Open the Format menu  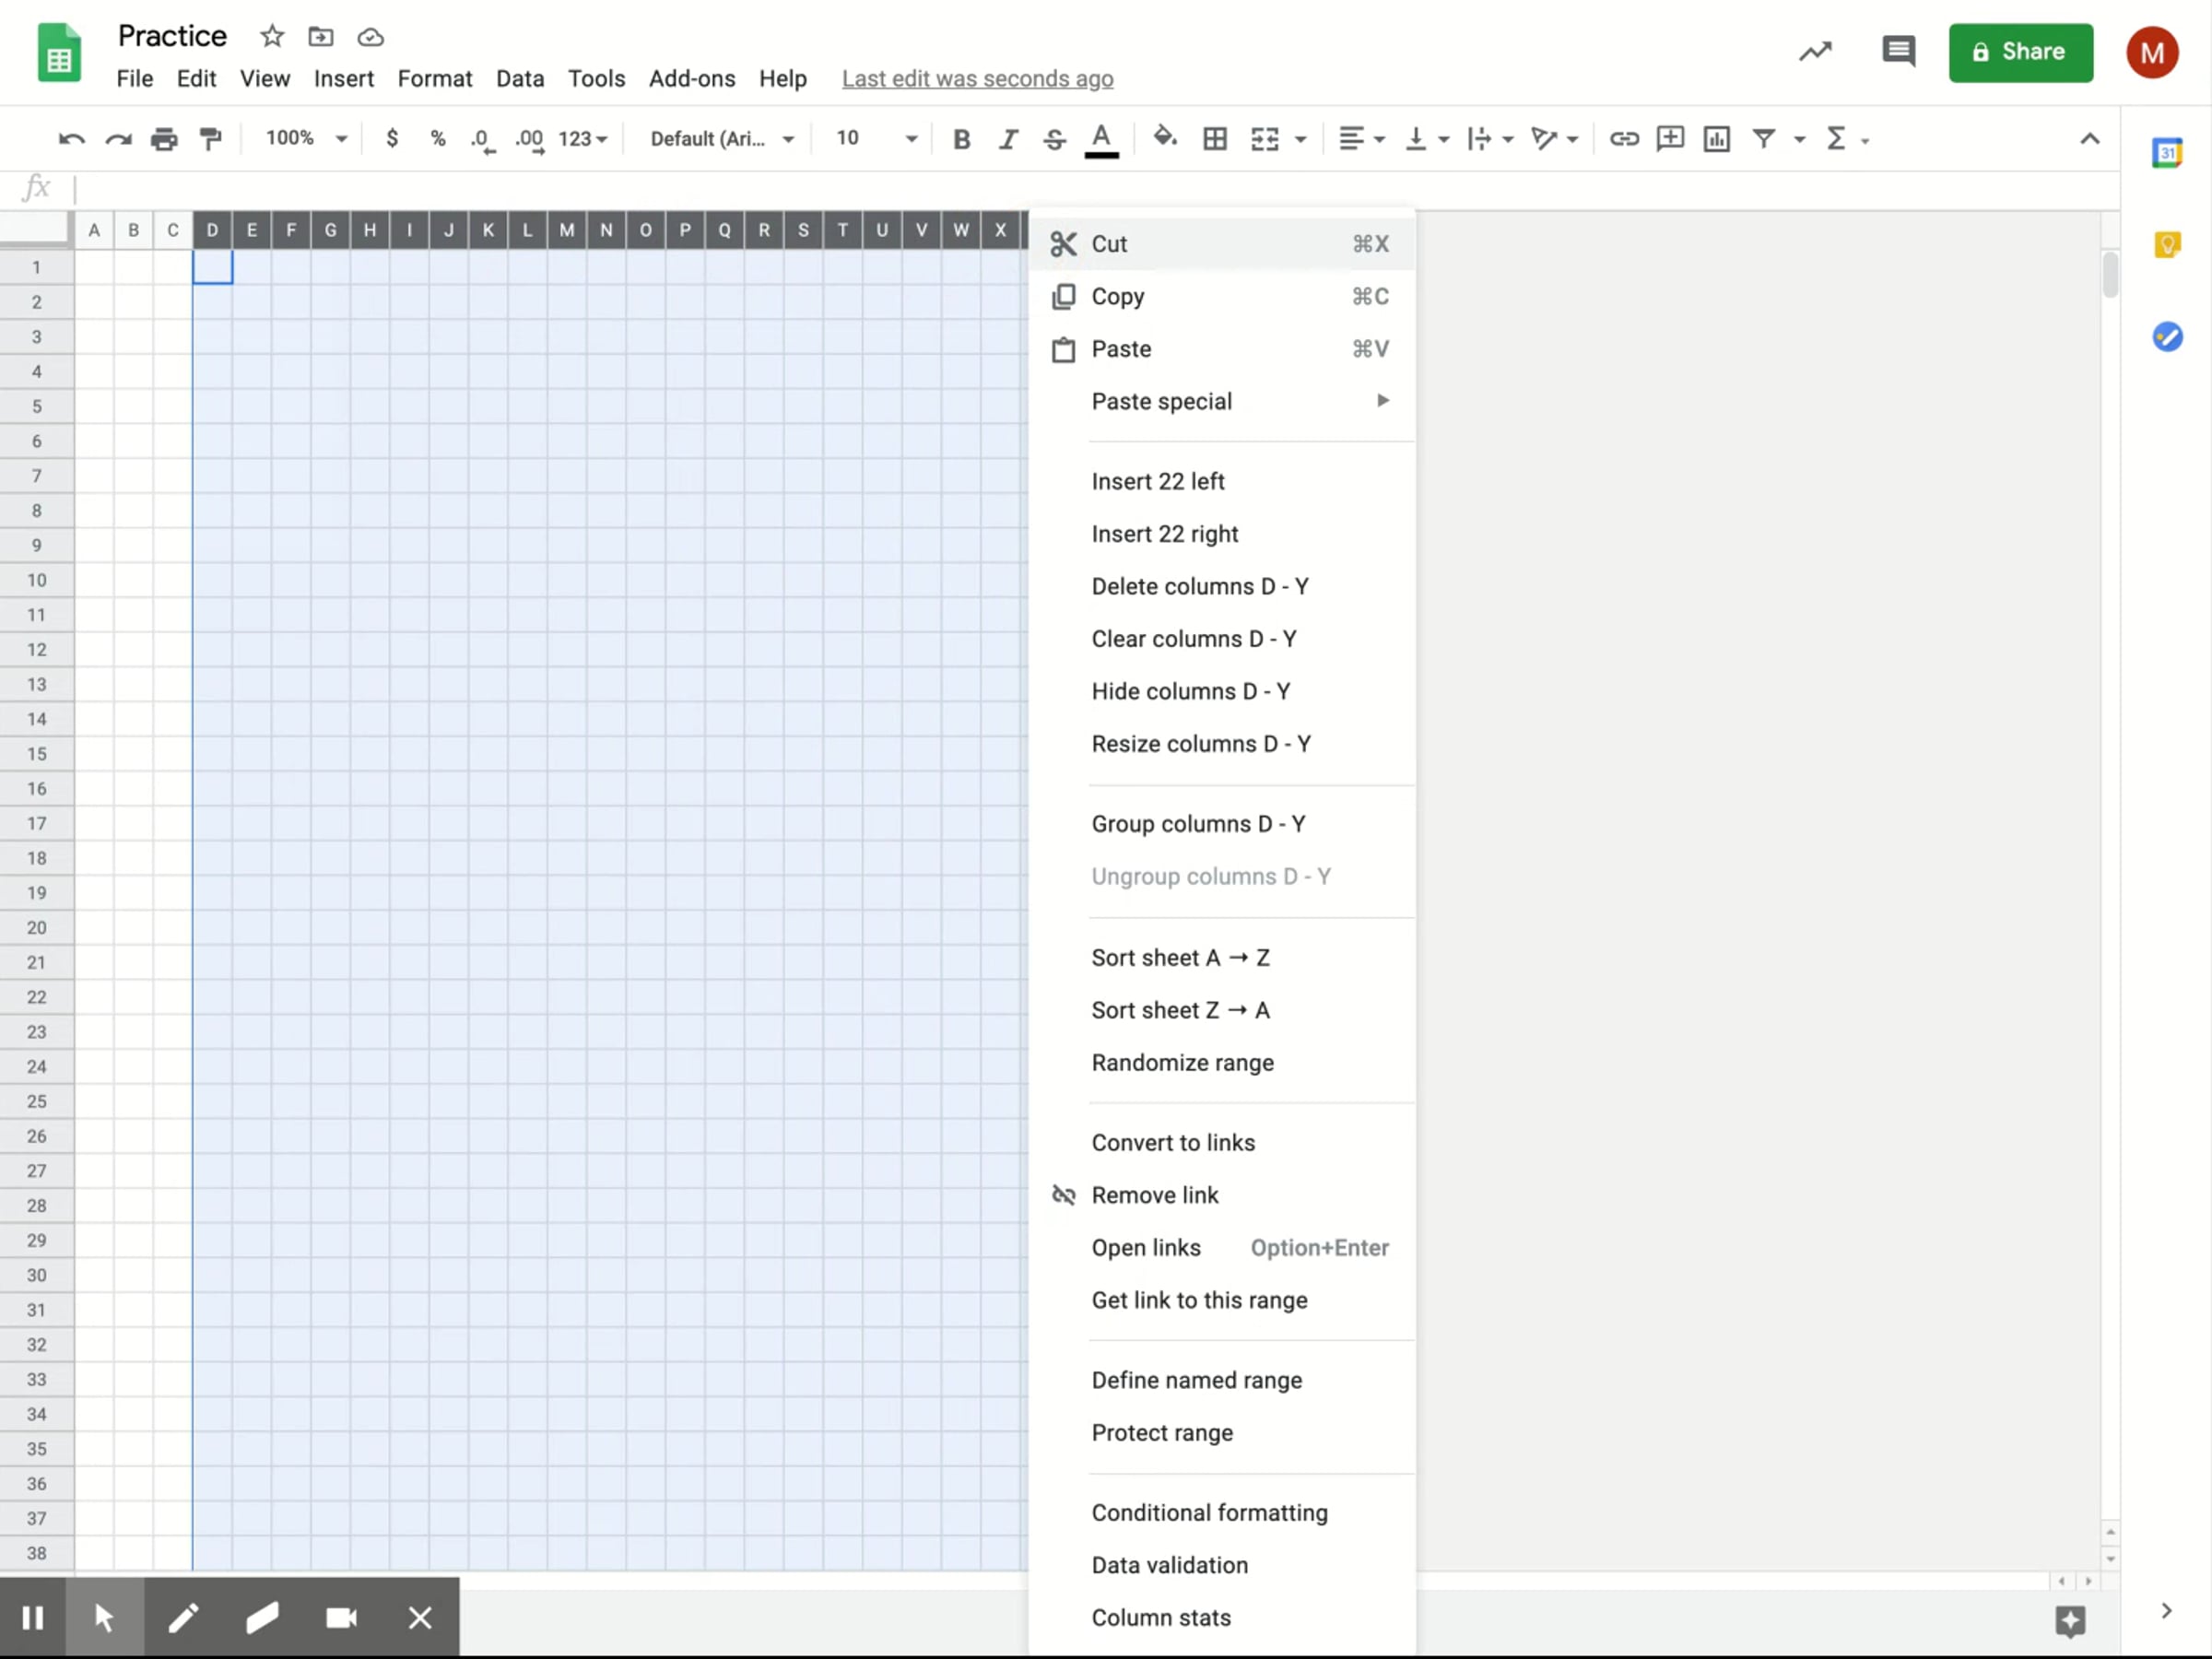434,79
